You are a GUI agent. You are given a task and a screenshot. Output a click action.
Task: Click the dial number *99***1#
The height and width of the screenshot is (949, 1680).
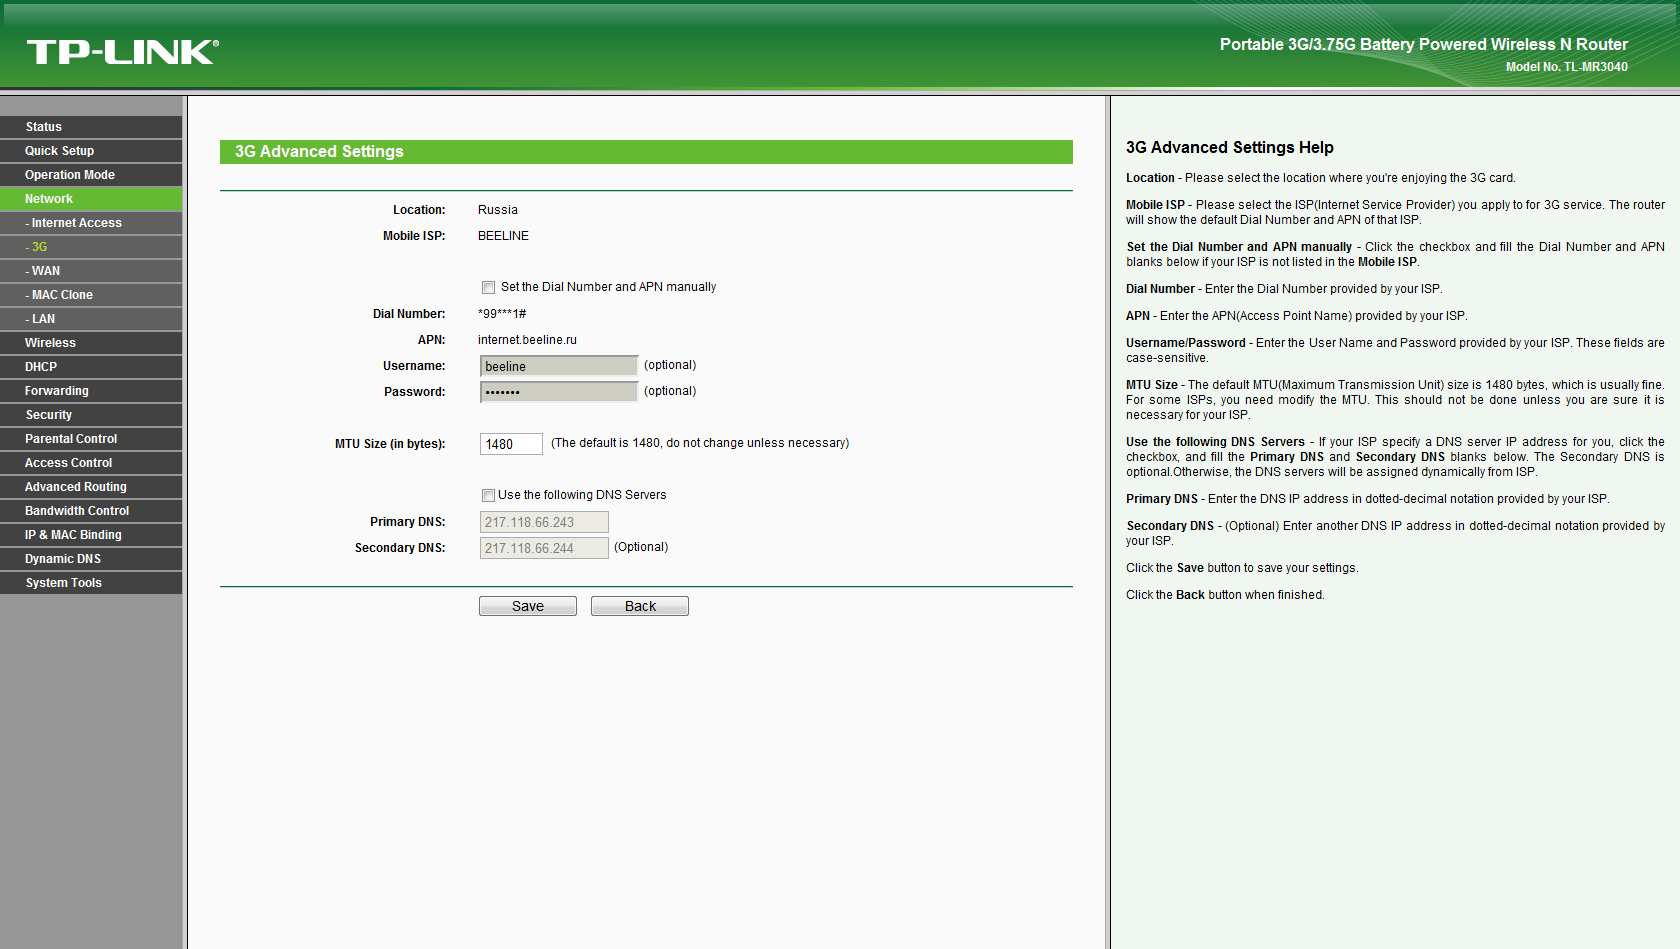(x=502, y=314)
